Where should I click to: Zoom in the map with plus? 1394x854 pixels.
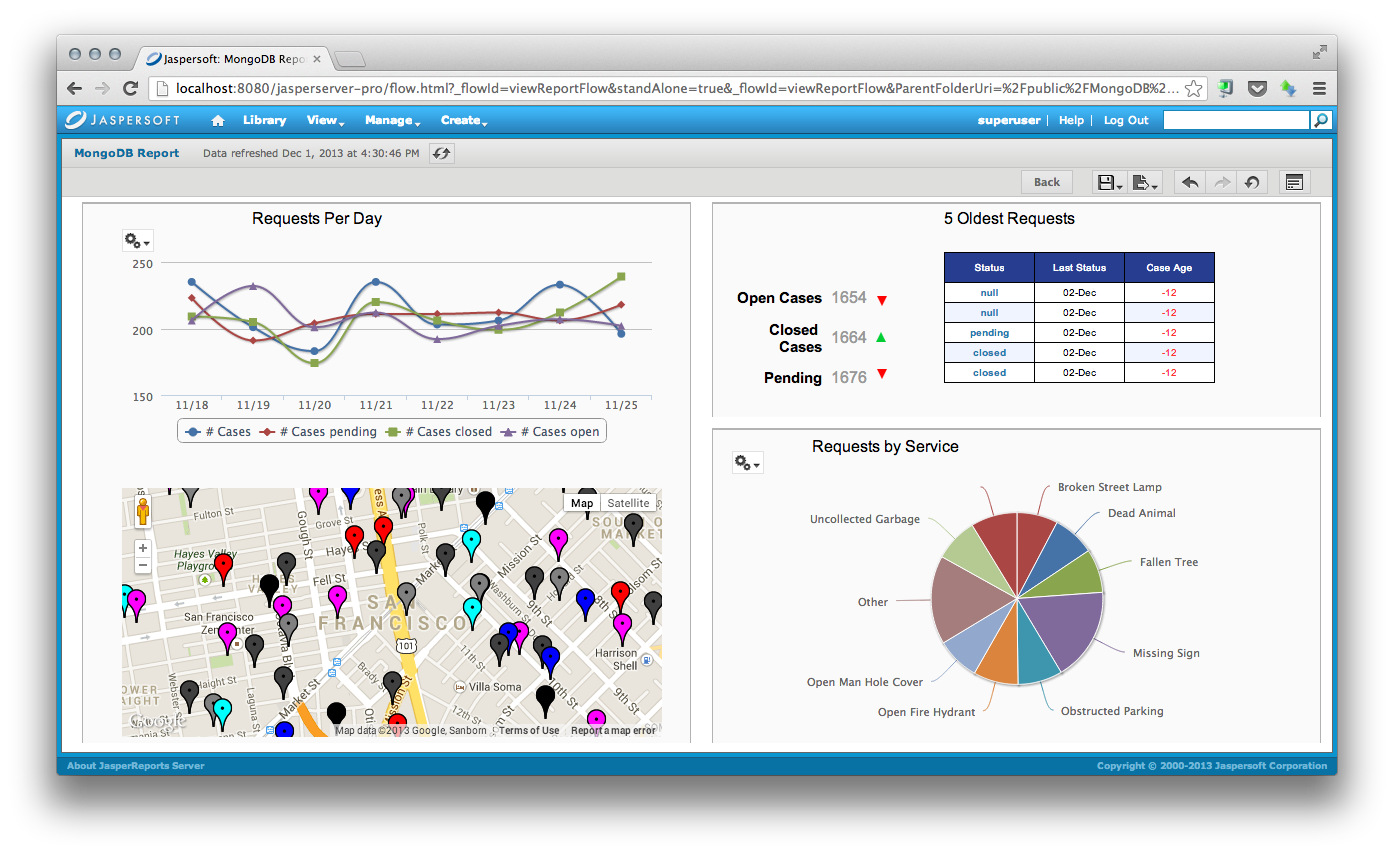(x=143, y=548)
